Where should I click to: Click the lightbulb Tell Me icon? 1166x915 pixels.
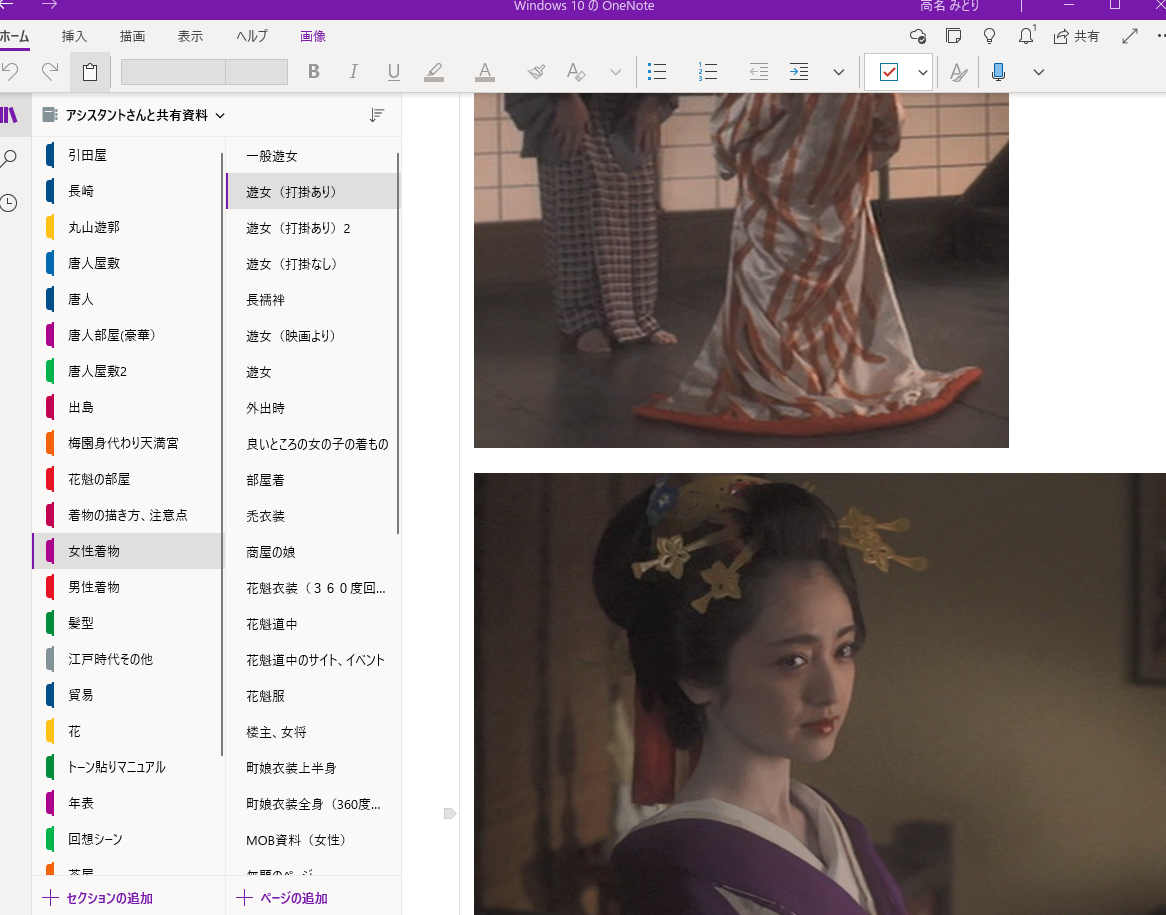click(989, 36)
